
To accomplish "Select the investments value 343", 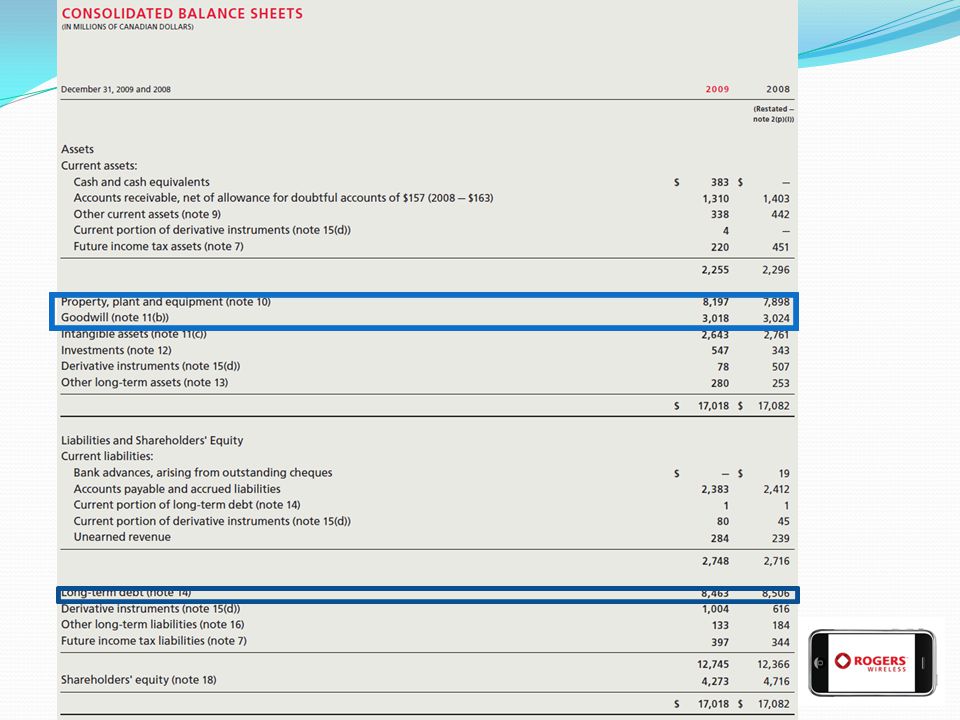I will (781, 351).
